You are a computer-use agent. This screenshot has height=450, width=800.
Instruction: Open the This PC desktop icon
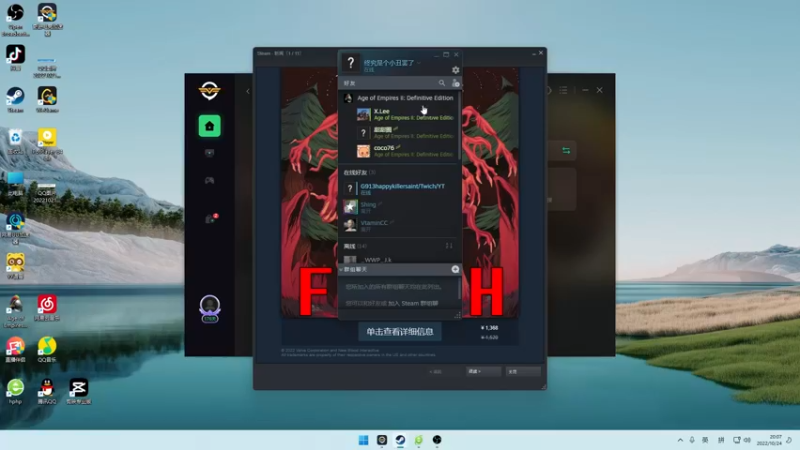[15, 183]
